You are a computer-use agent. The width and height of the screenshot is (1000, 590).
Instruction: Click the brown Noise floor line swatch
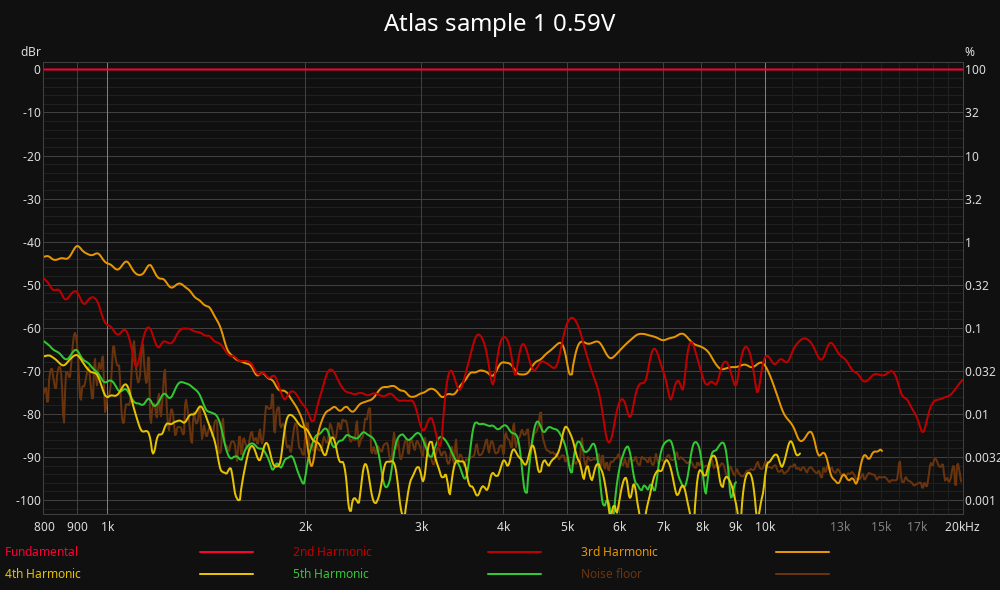tap(802, 574)
